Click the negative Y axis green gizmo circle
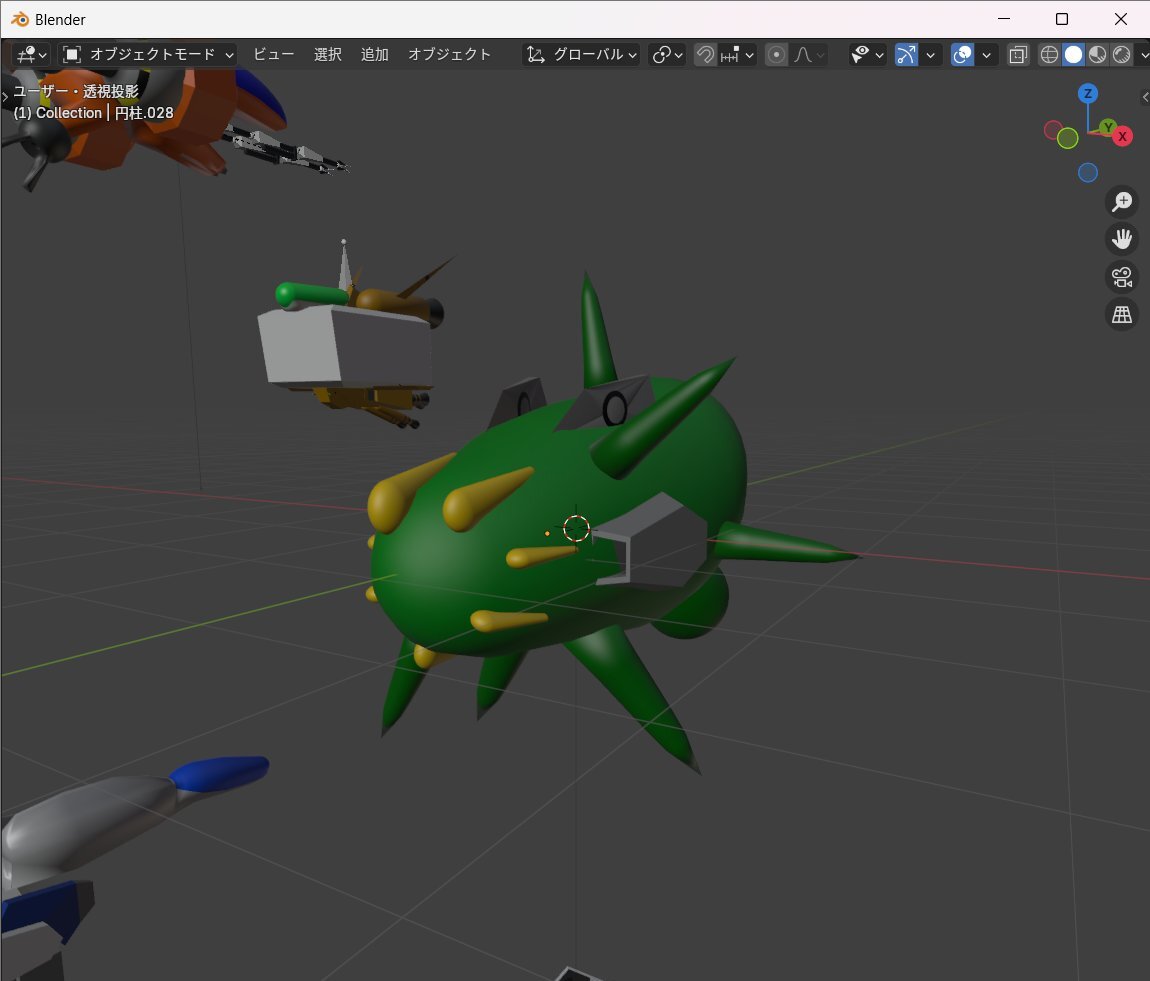 tap(1068, 138)
